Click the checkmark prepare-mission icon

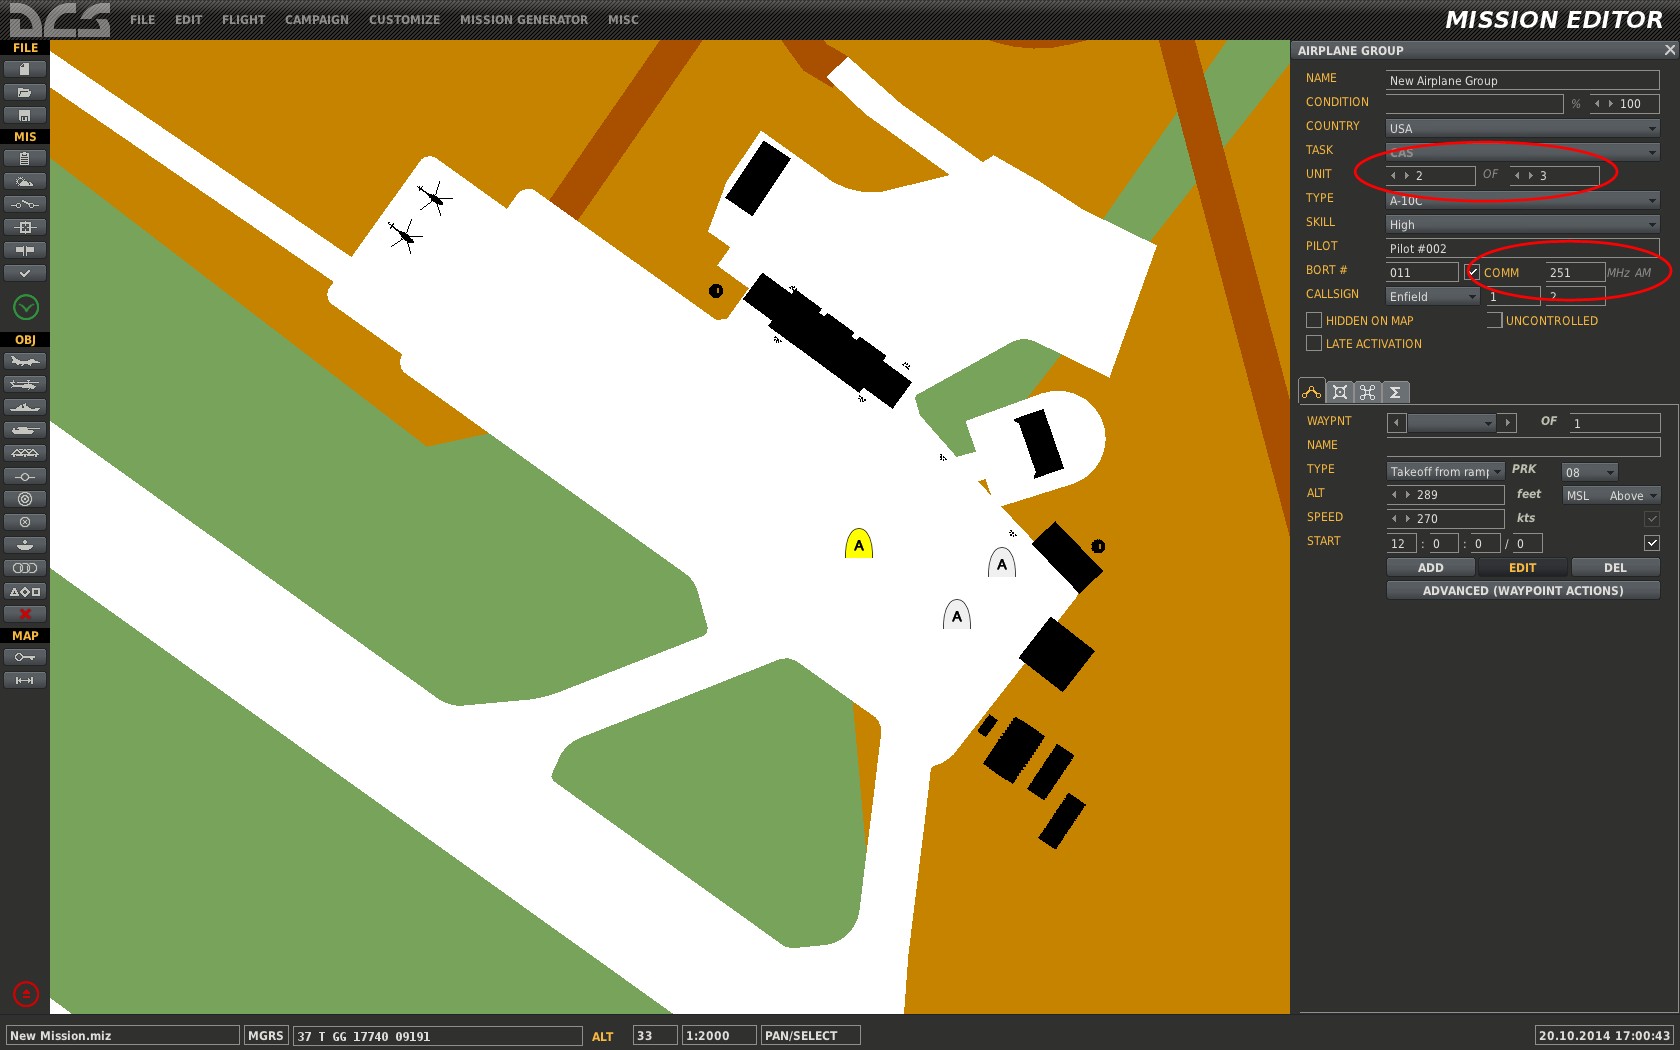pyautogui.click(x=25, y=273)
